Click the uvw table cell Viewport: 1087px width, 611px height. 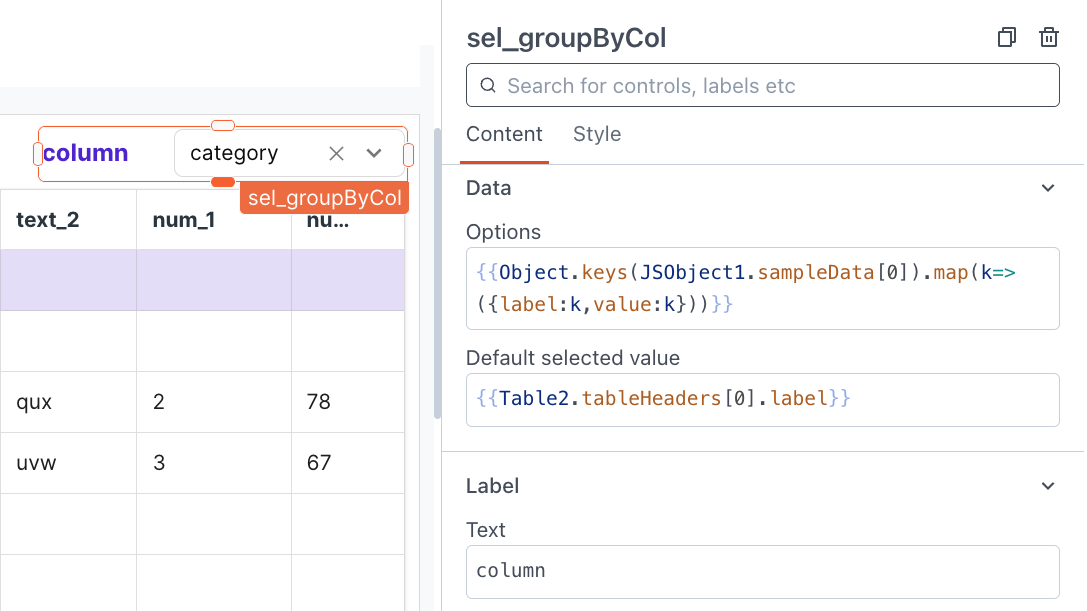[36, 463]
